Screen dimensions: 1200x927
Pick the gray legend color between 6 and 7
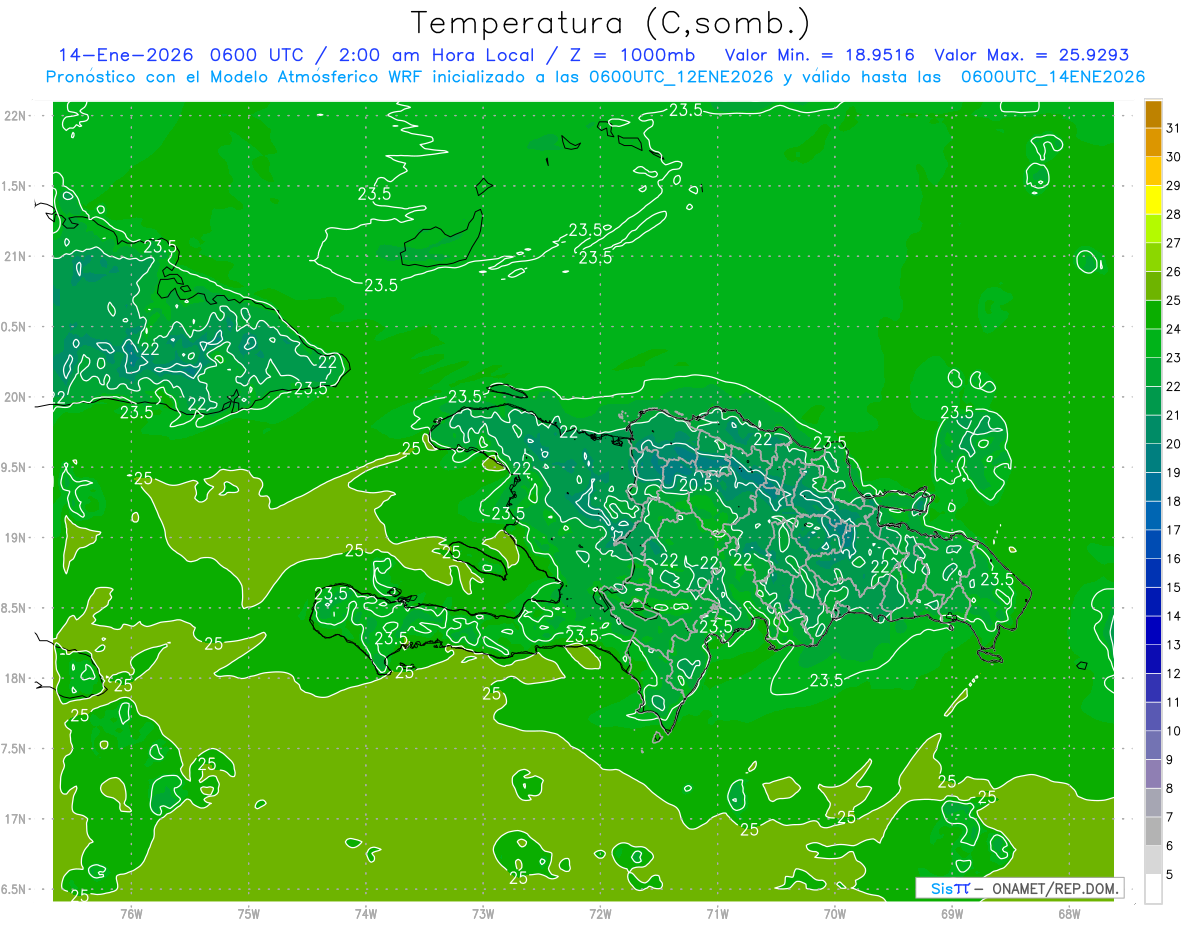(x=1153, y=832)
